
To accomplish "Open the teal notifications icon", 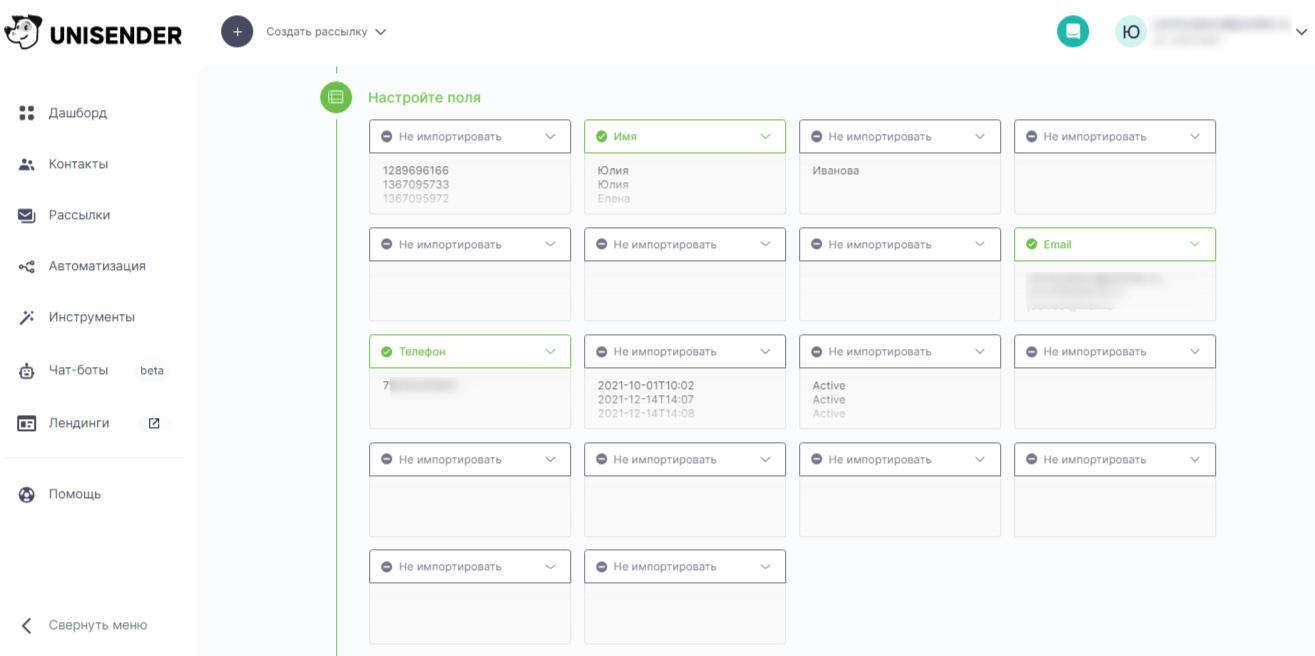I will (1073, 32).
